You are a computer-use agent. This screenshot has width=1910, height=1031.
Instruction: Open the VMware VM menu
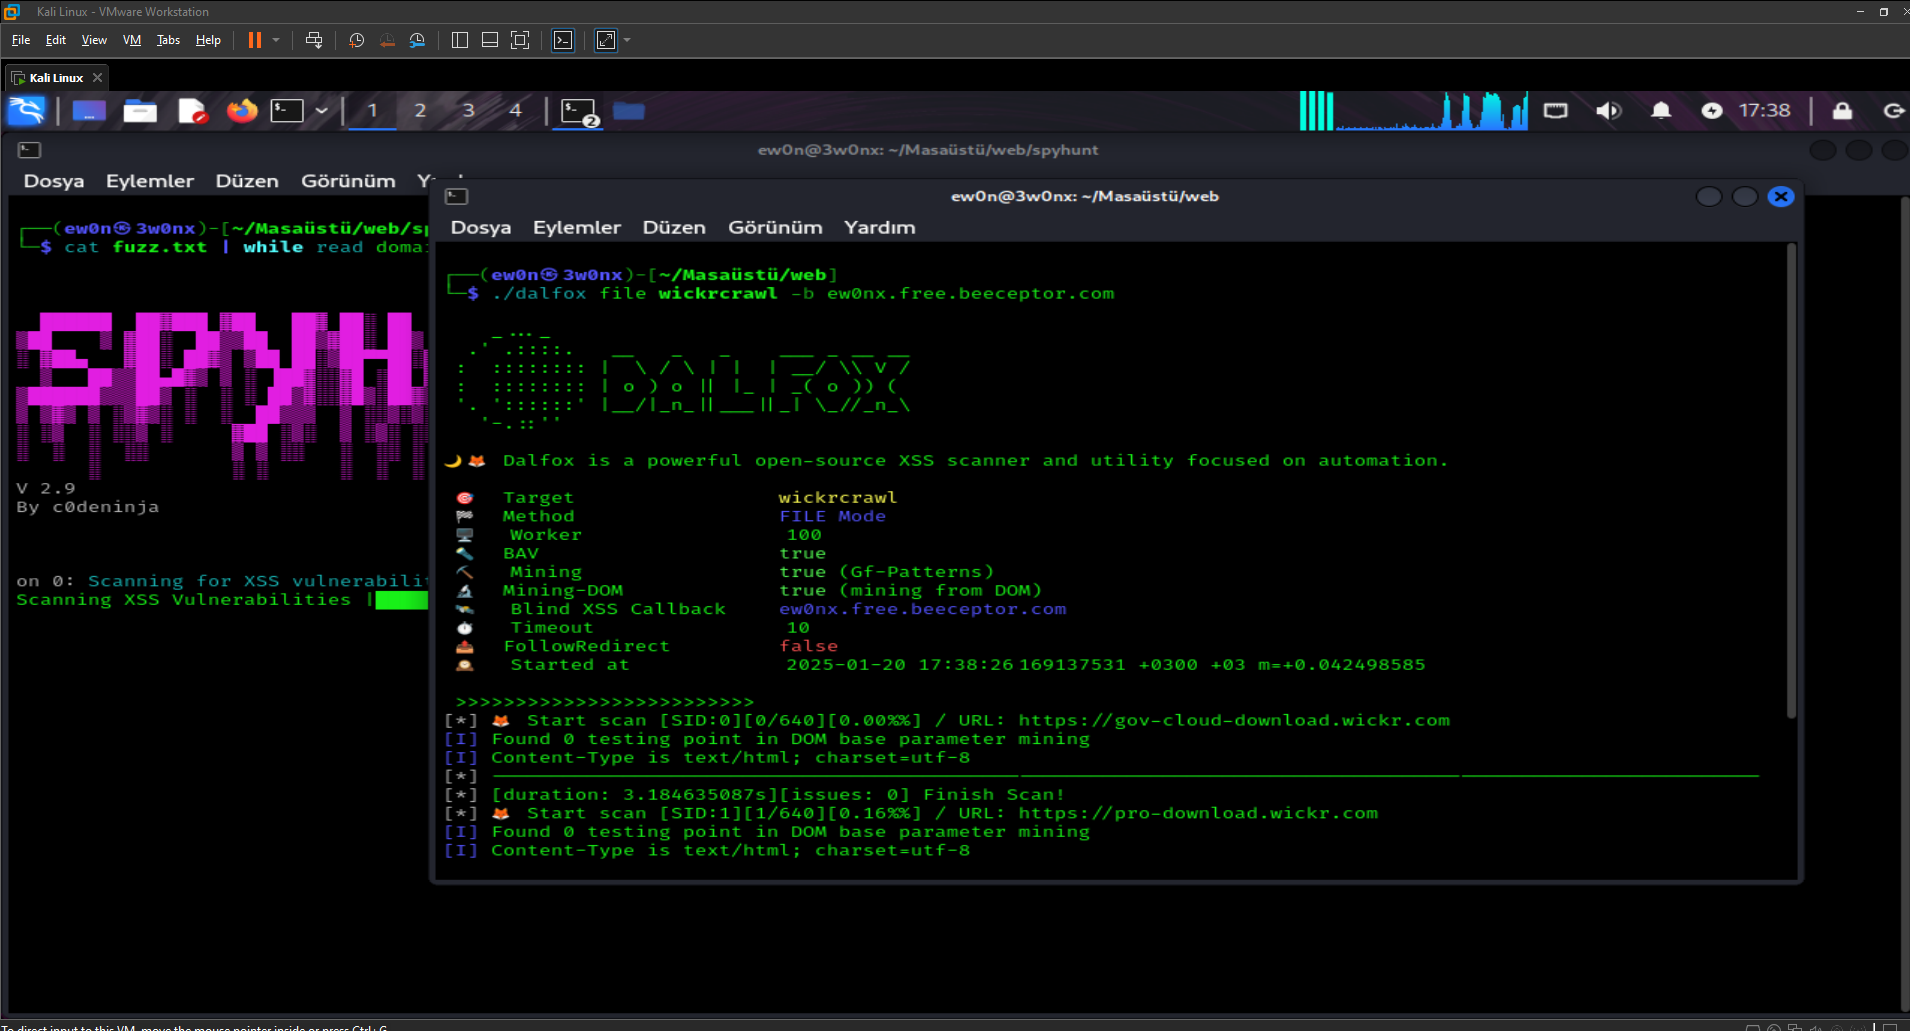[x=132, y=40]
